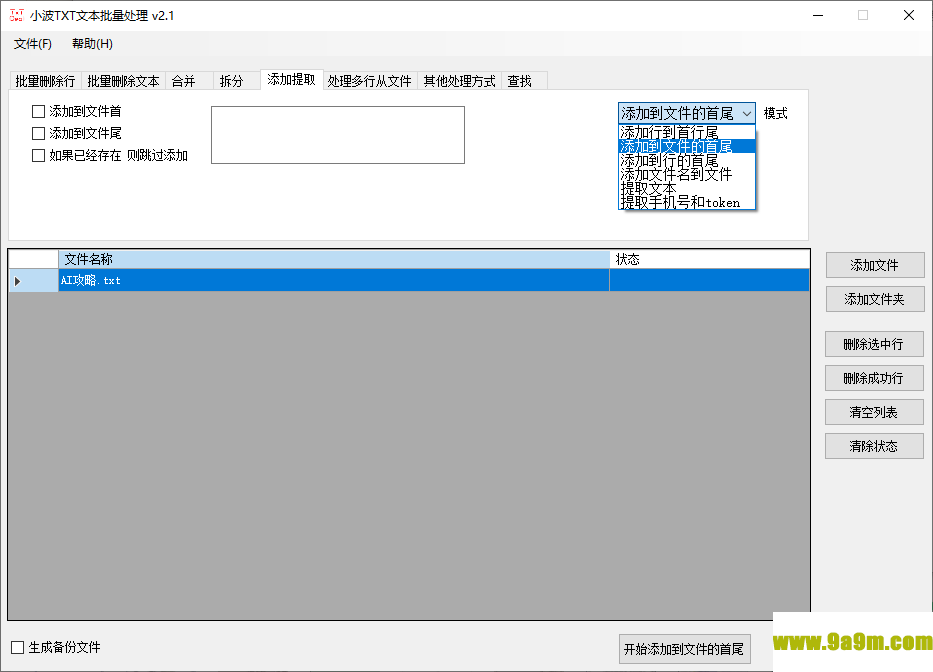Click 删除选中行 button
933x672 pixels.
point(874,344)
